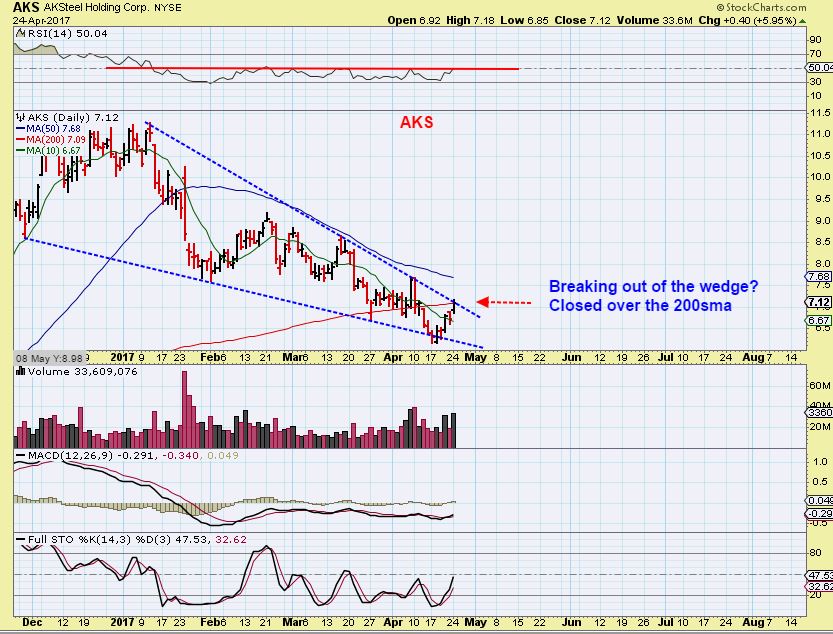Click the High 7.18 value
833x634 pixels.
tap(471, 21)
